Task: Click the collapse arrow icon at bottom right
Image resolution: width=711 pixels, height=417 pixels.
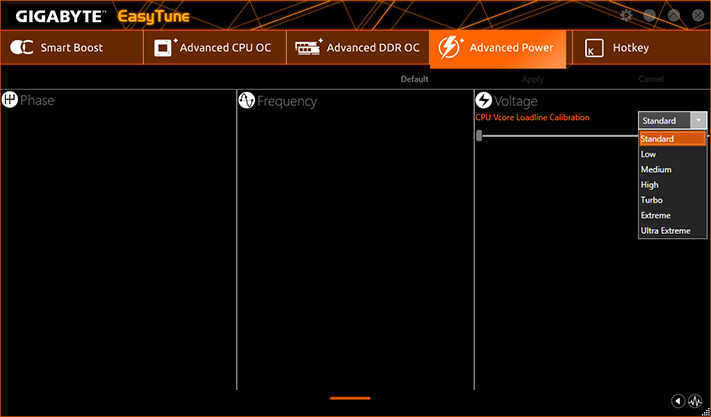Action: pos(678,401)
